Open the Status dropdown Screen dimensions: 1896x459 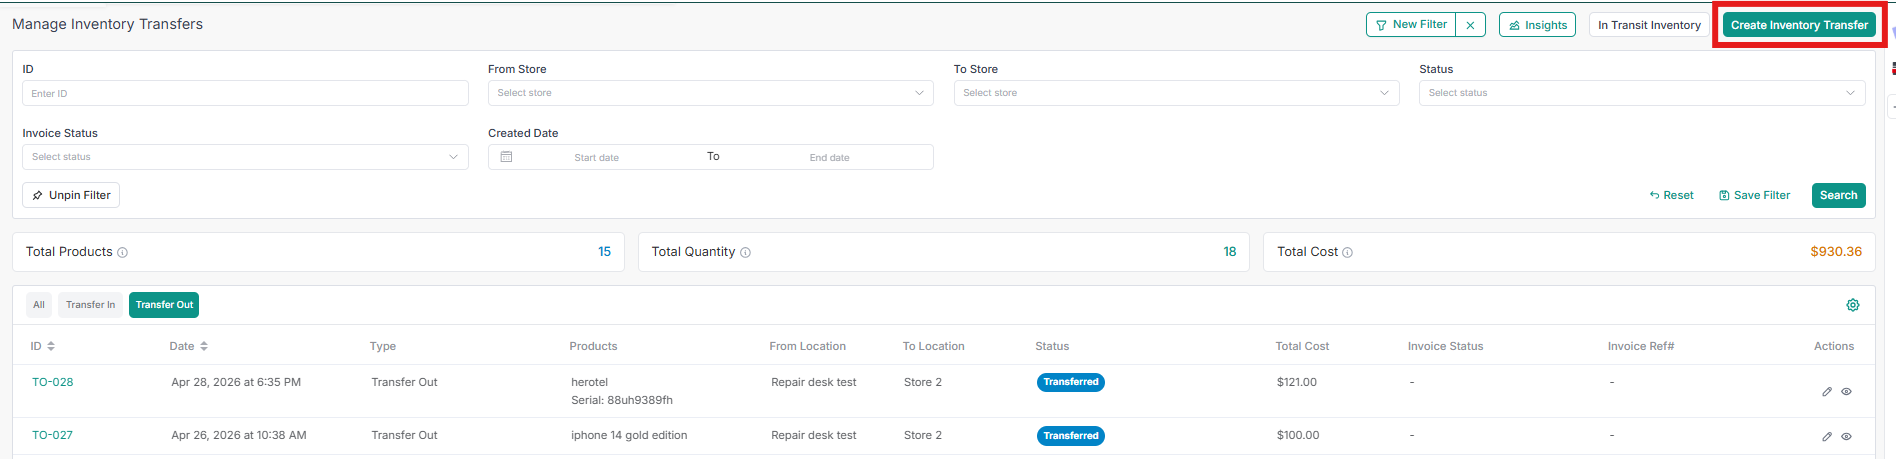pyautogui.click(x=1642, y=93)
